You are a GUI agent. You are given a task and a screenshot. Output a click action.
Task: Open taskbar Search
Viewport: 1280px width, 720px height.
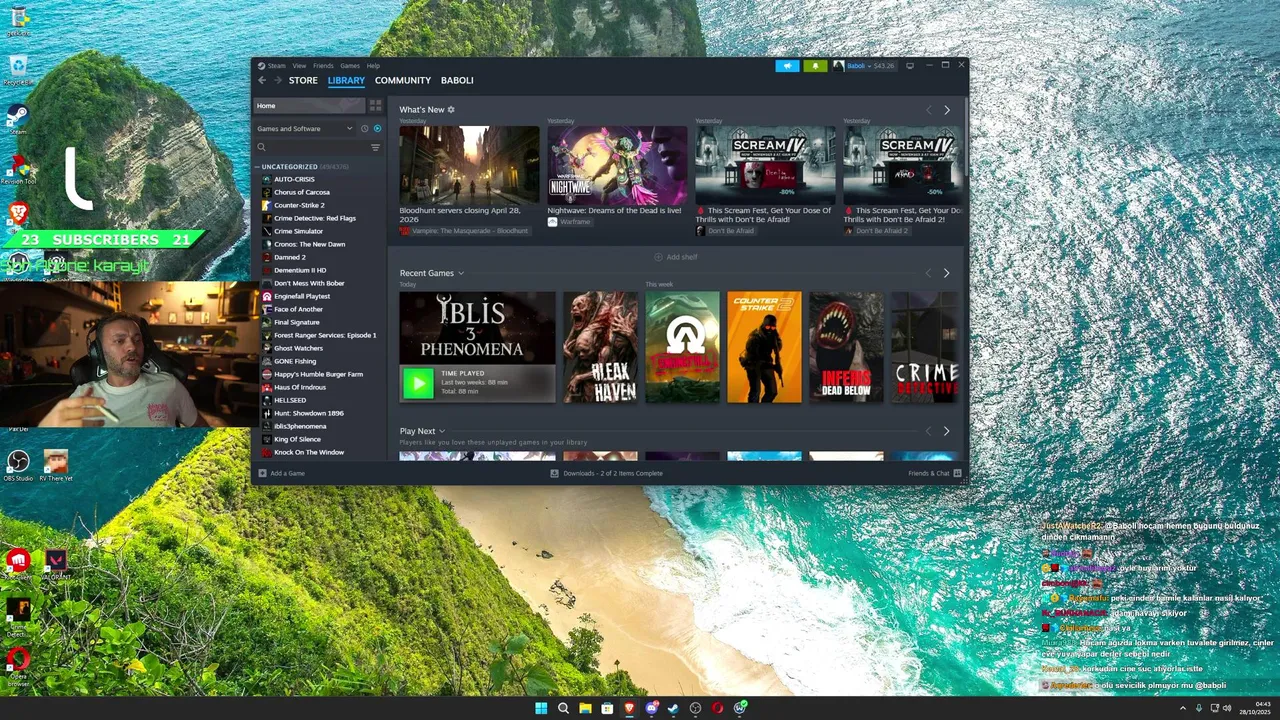563,708
